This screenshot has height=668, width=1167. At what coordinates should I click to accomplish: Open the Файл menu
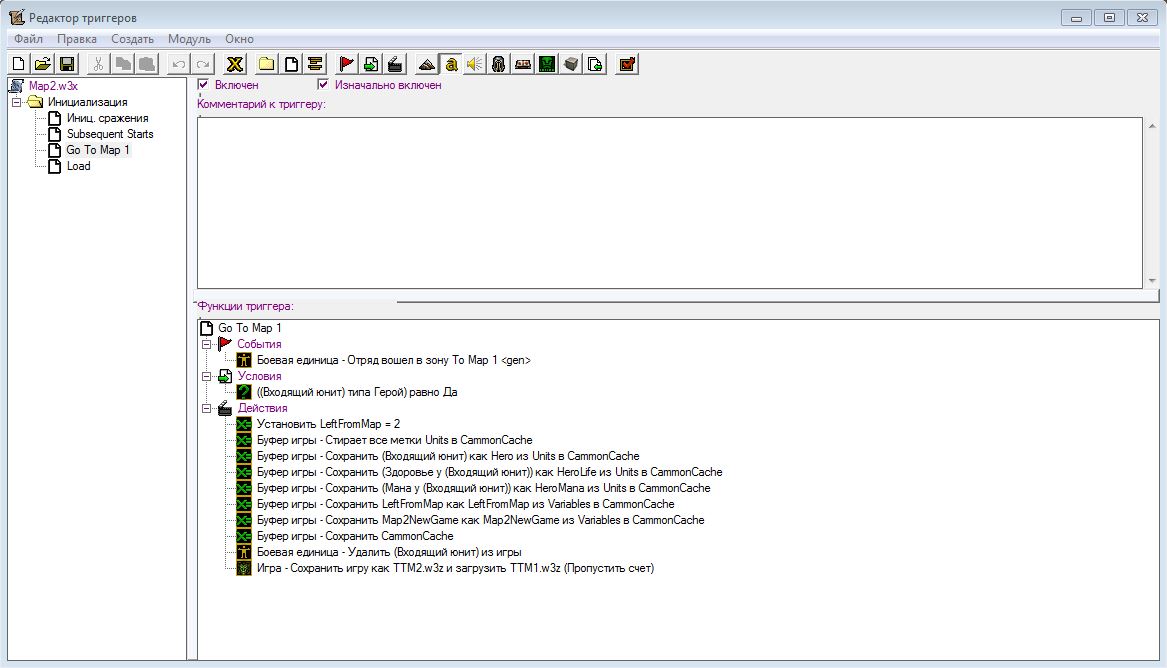(28, 39)
